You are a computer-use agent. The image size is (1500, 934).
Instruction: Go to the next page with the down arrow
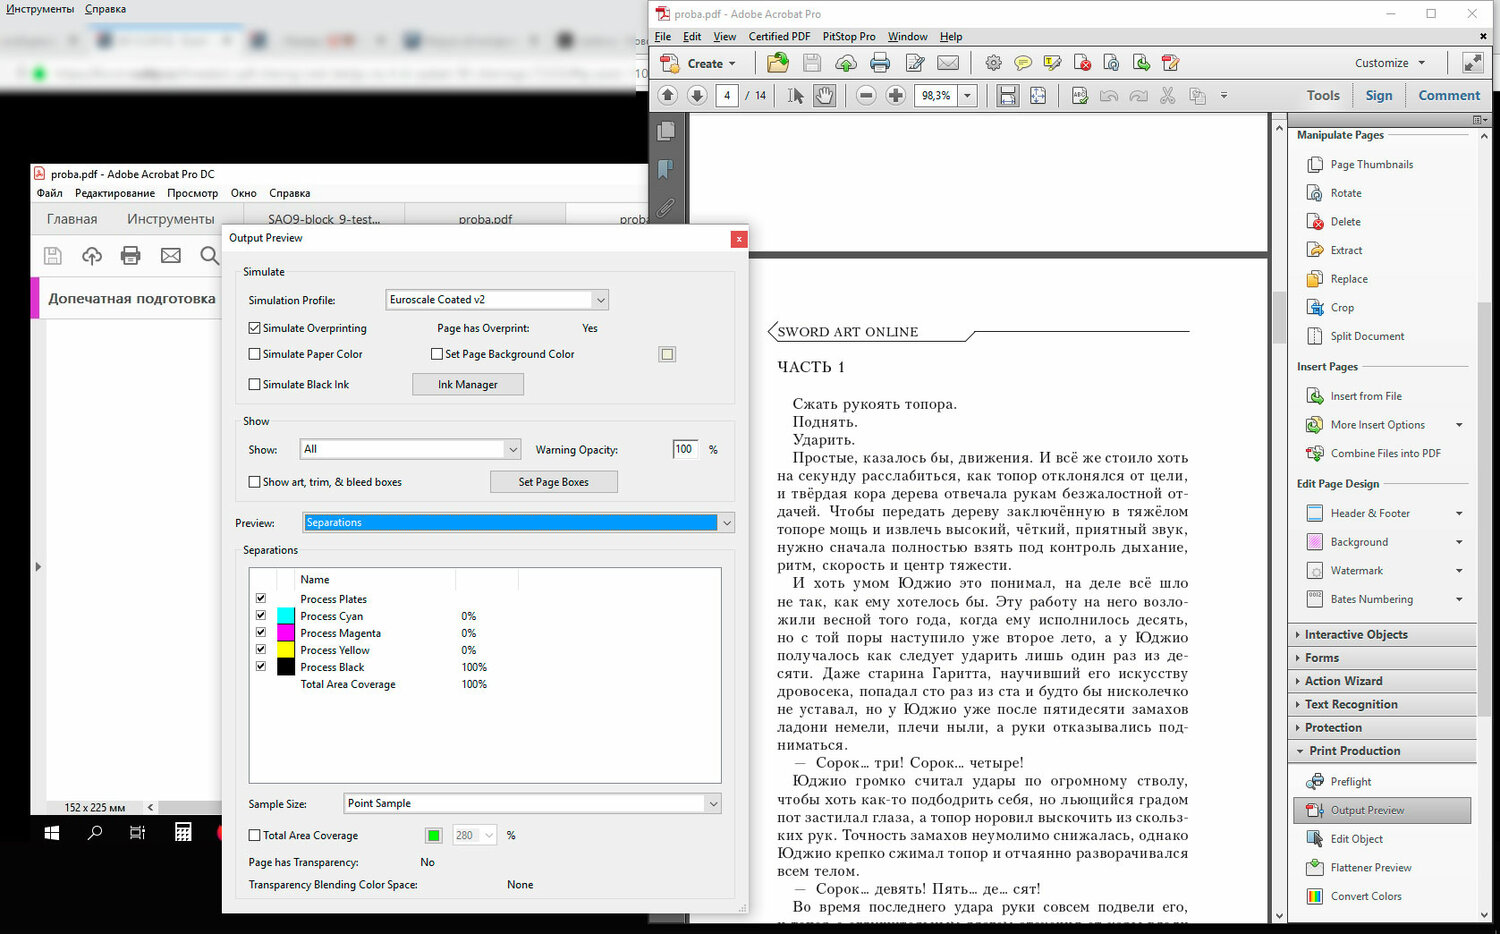click(x=698, y=95)
